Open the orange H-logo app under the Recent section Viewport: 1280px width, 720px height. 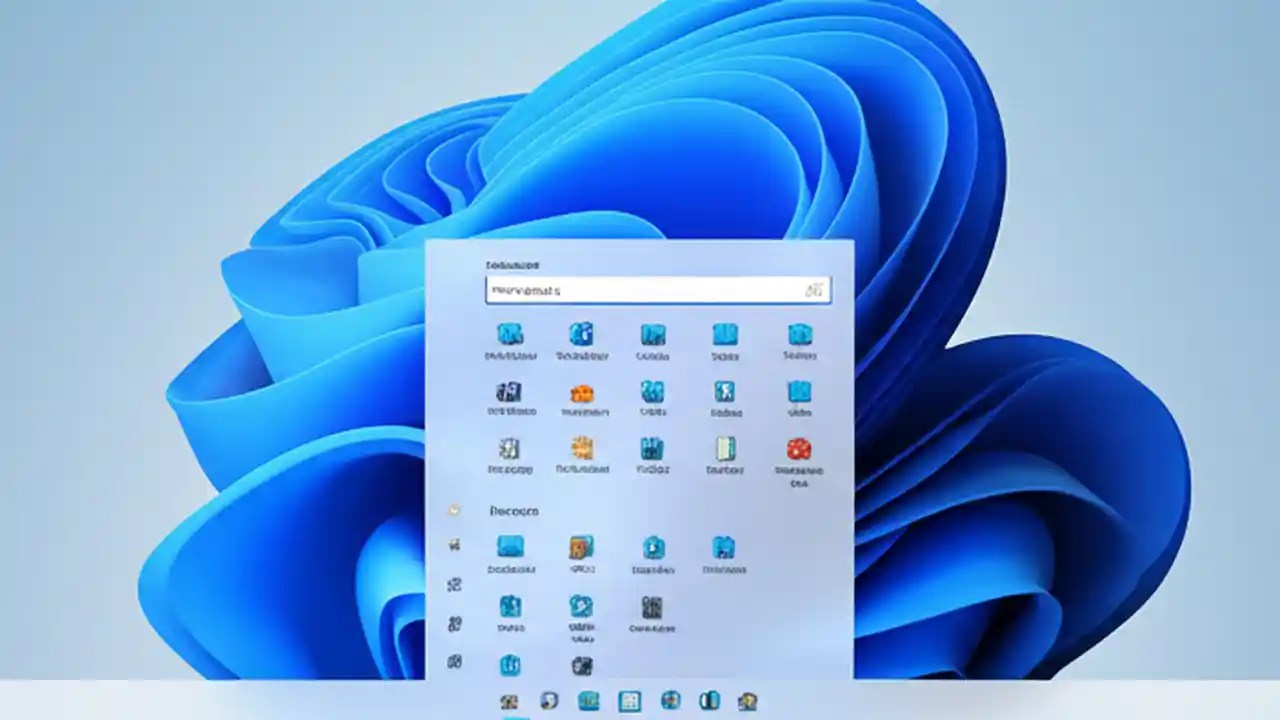point(582,548)
